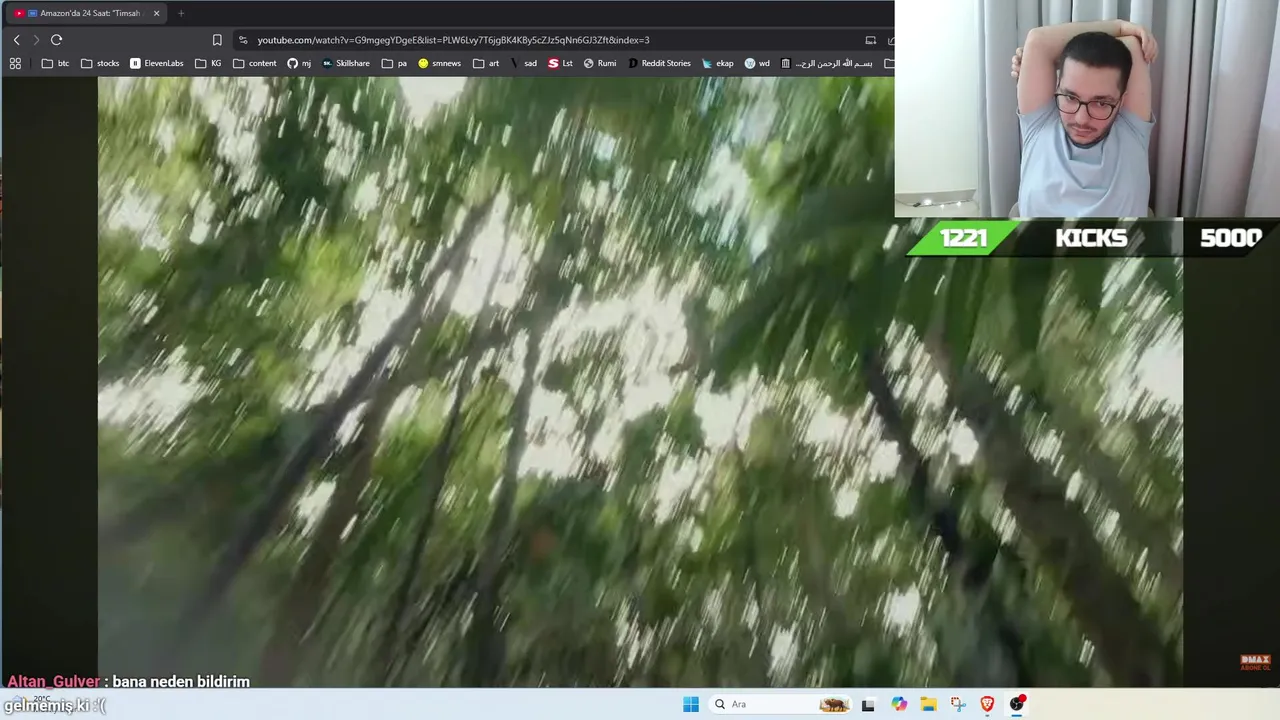The height and width of the screenshot is (720, 1280).
Task: Open the Arabic-titled bookmark
Action: coord(826,63)
